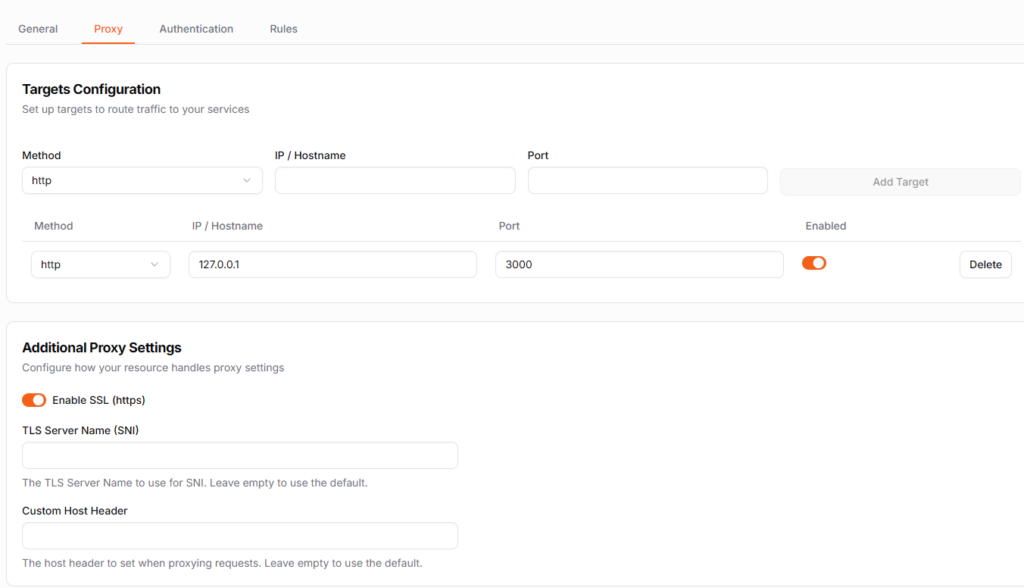The width and height of the screenshot is (1024, 588).
Task: Focus the Custom Host Header input
Action: (240, 536)
